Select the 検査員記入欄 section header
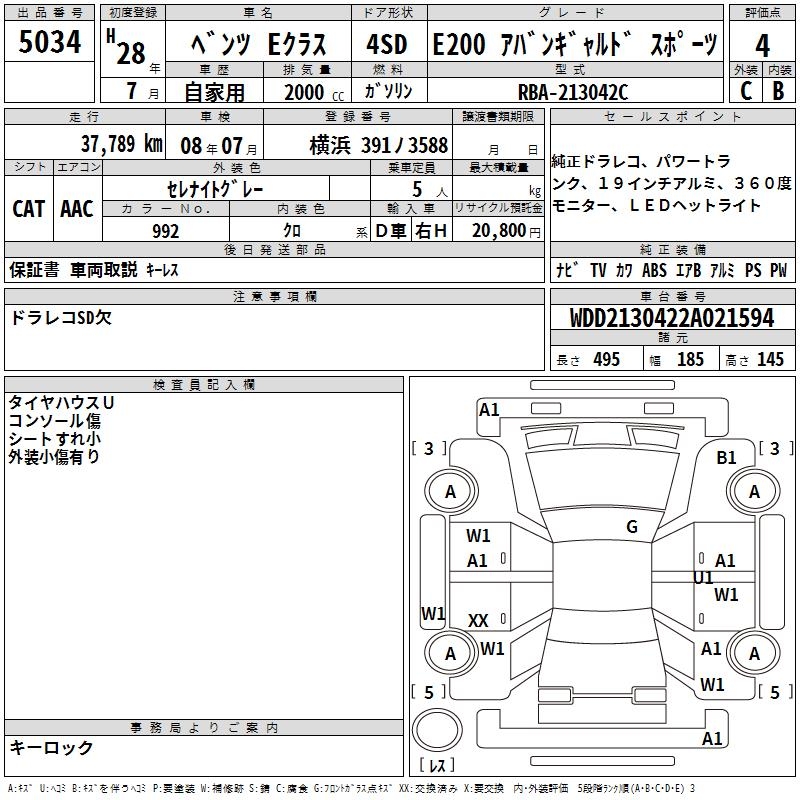The height and width of the screenshot is (800, 800). [x=204, y=385]
